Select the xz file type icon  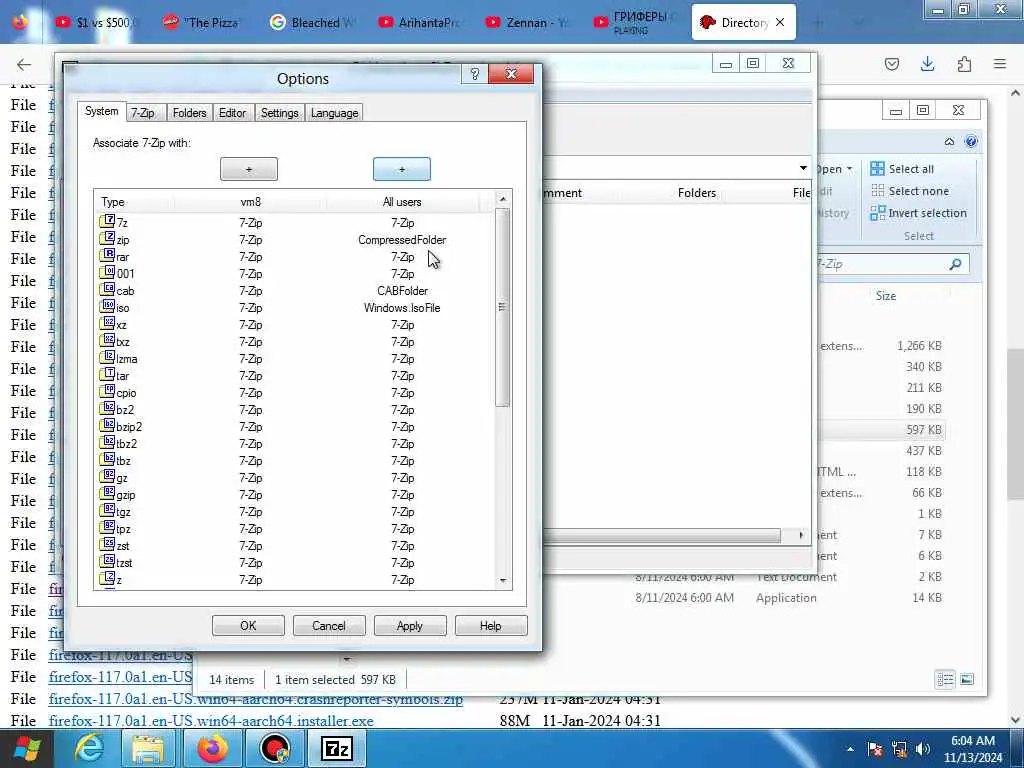tap(107, 324)
